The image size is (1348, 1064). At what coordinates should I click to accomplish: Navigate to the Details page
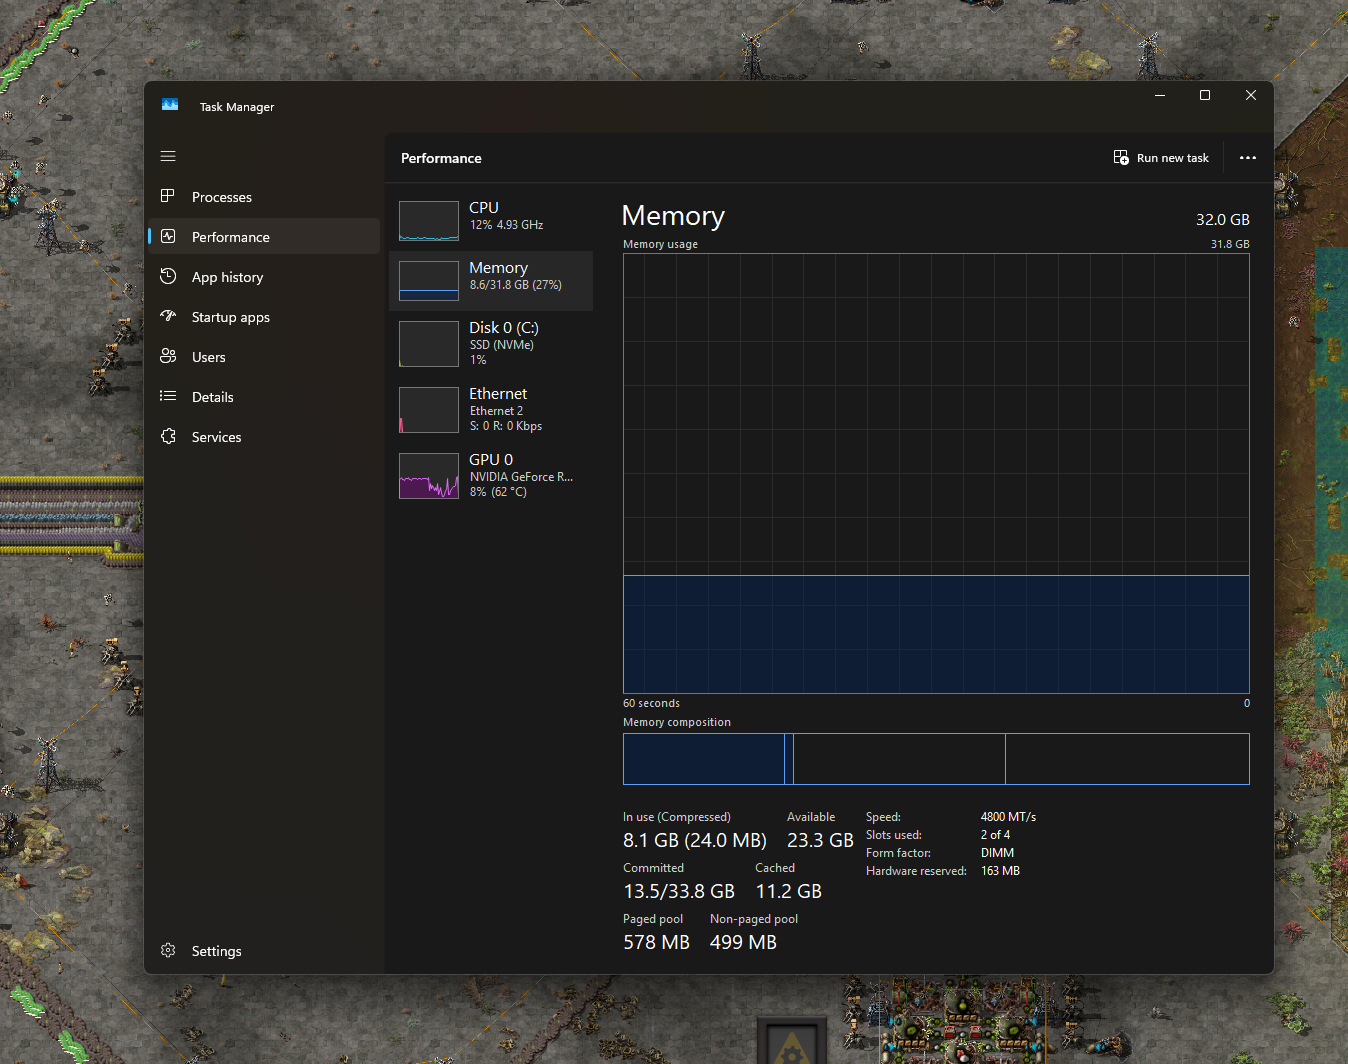264,397
